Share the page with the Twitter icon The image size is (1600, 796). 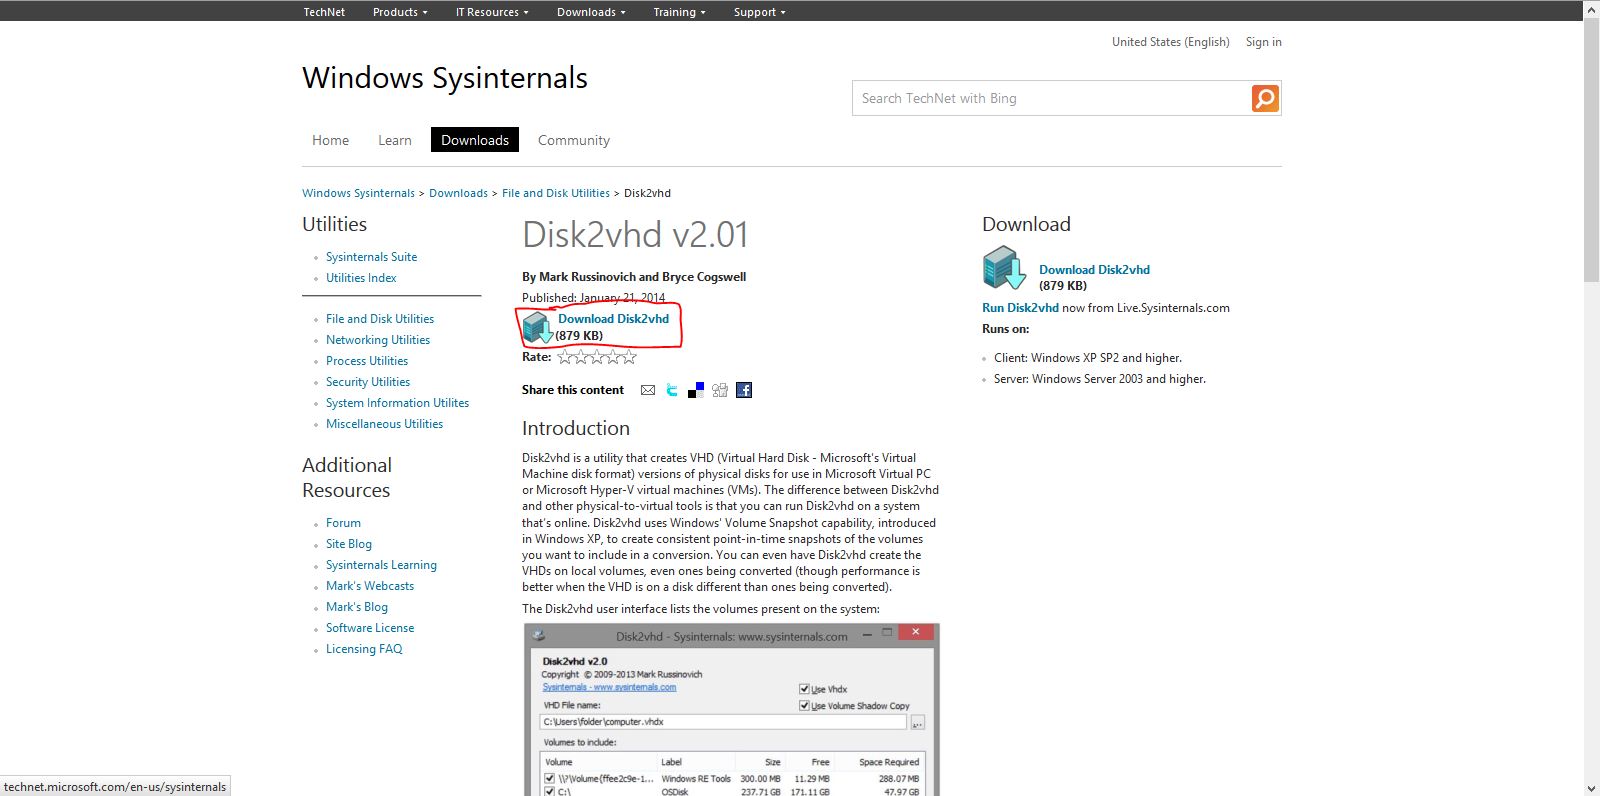pyautogui.click(x=672, y=390)
